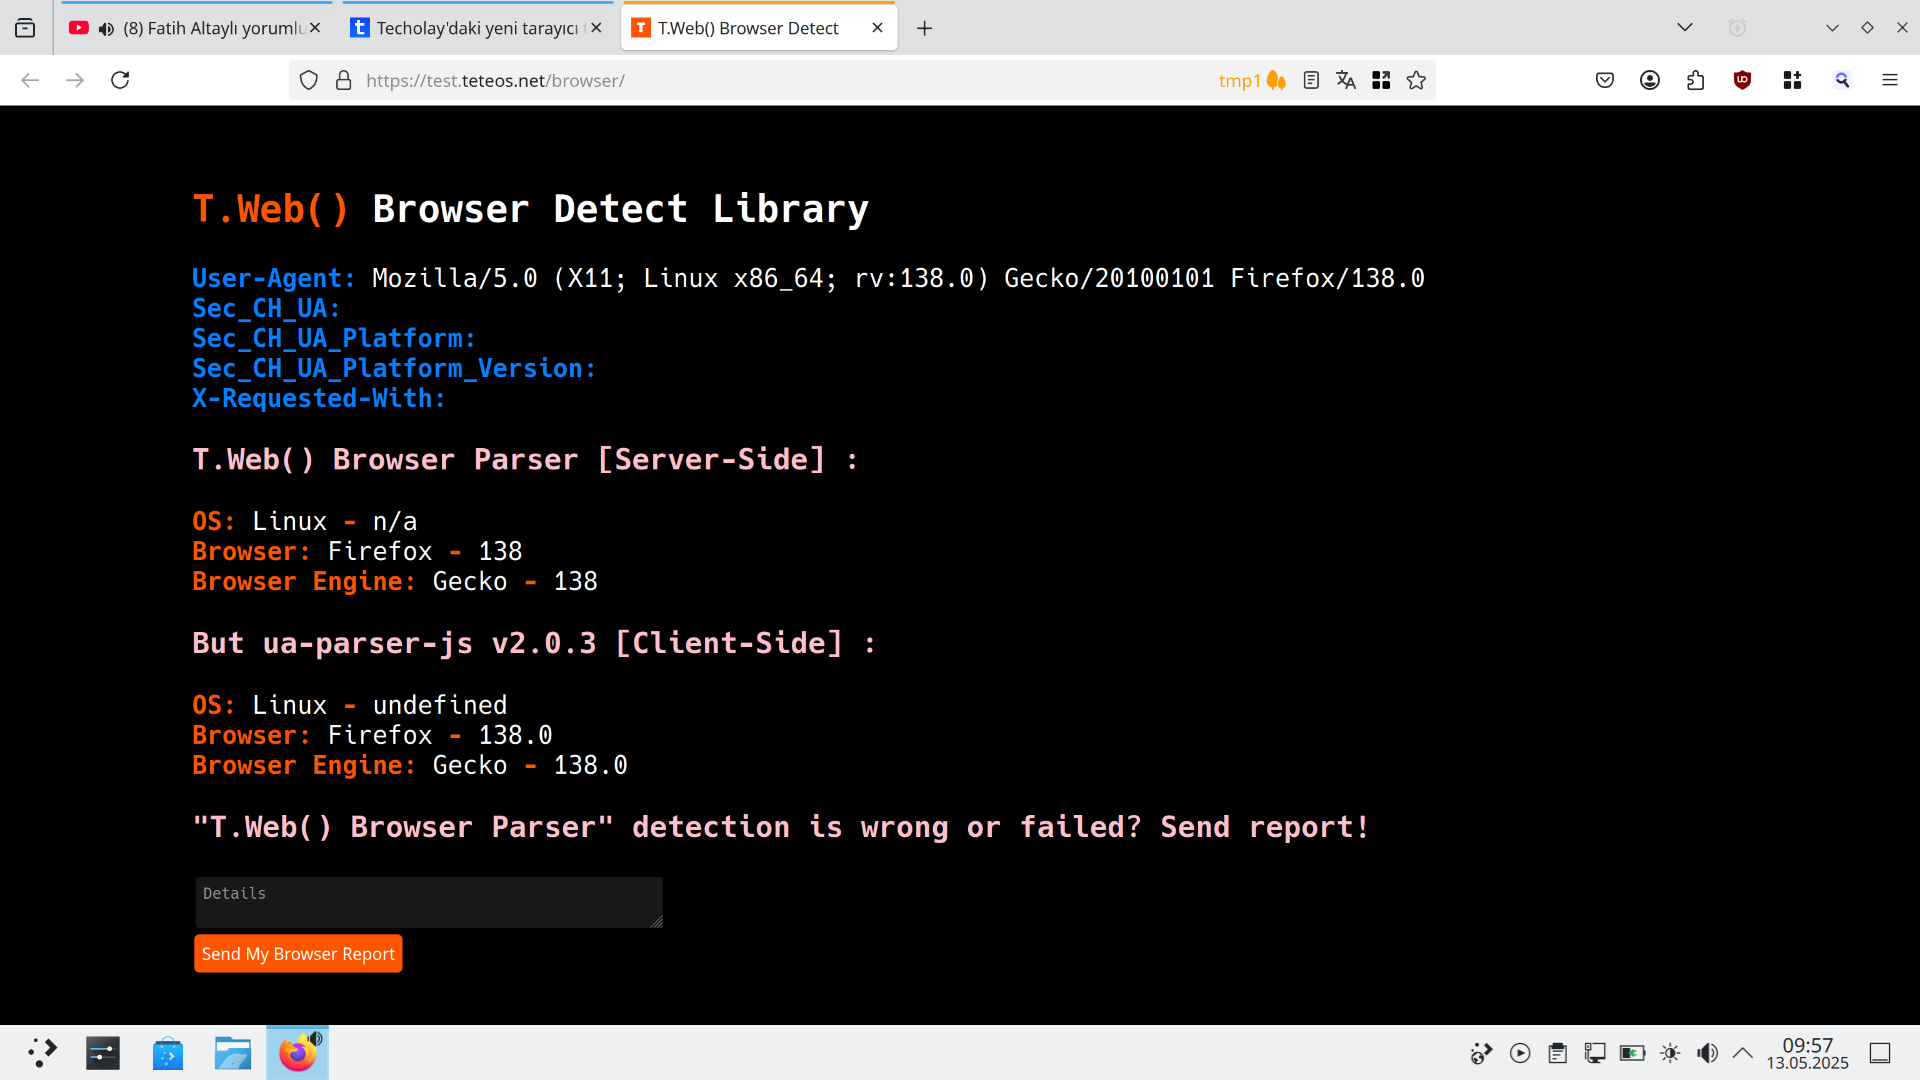
Task: Open System Settings from the taskbar
Action: pyautogui.click(x=103, y=1053)
